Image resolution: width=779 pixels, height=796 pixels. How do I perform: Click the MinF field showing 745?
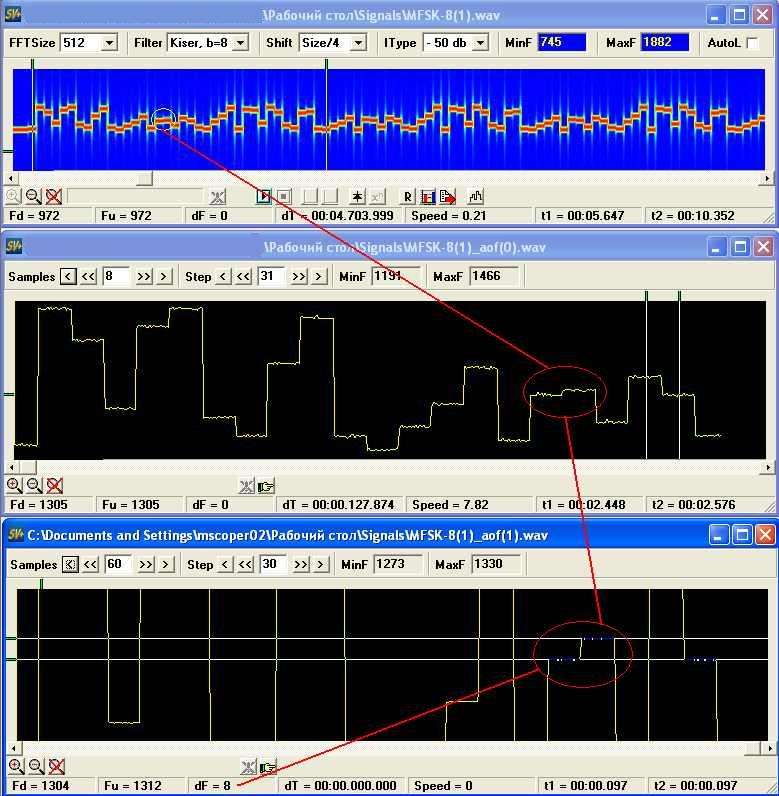(x=561, y=43)
